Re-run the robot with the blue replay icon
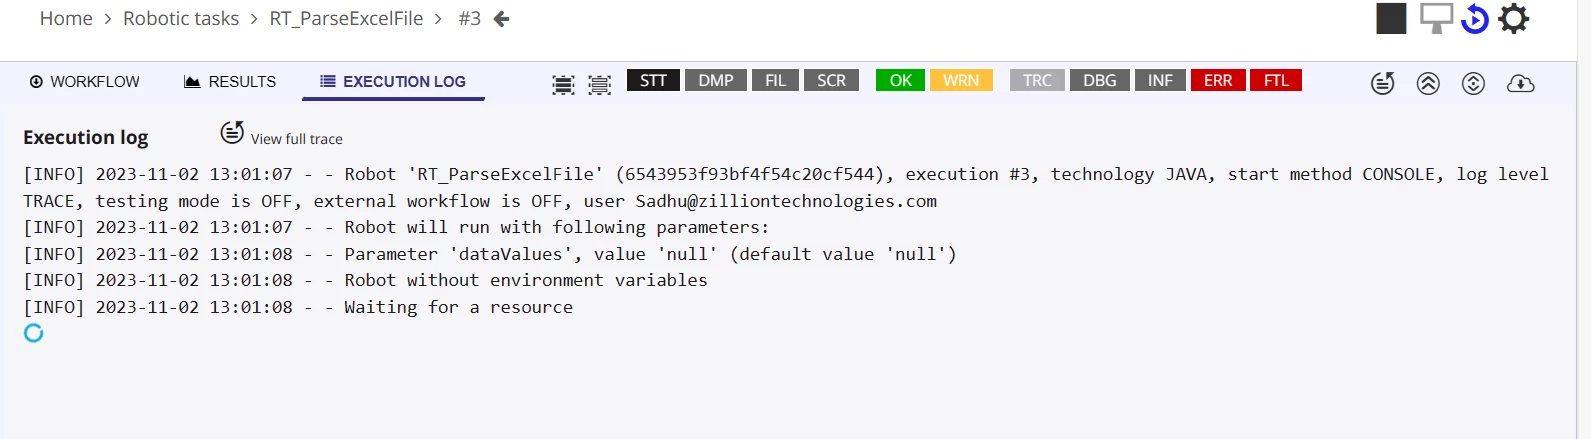 [1475, 19]
